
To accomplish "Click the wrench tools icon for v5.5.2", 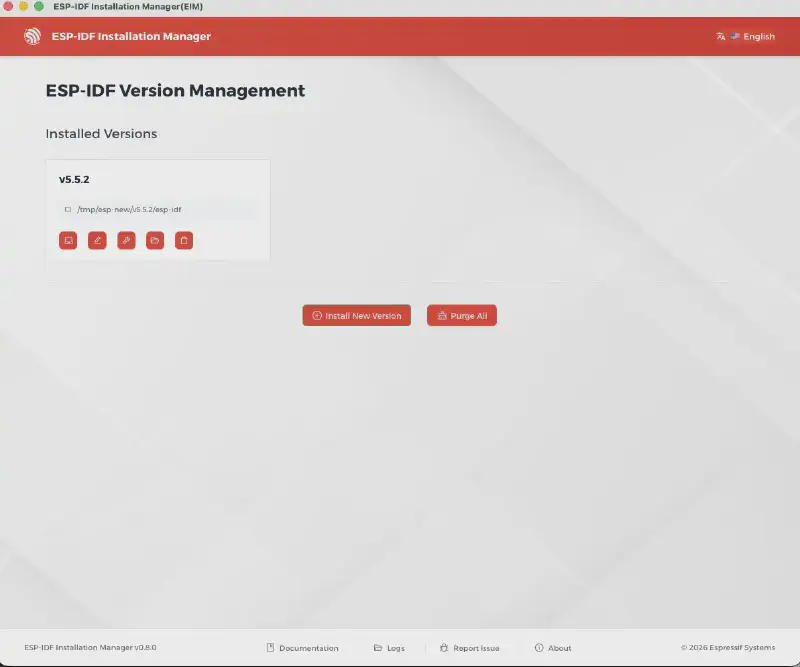I will (126, 240).
